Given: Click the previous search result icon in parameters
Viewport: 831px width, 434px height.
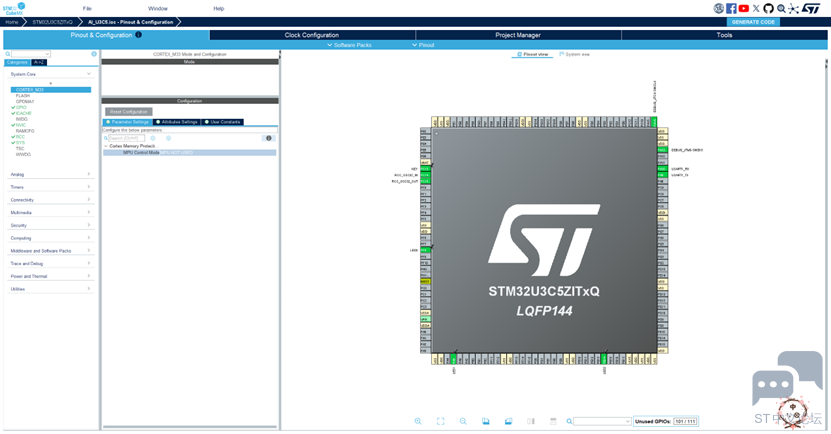Looking at the screenshot, I should 153,138.
